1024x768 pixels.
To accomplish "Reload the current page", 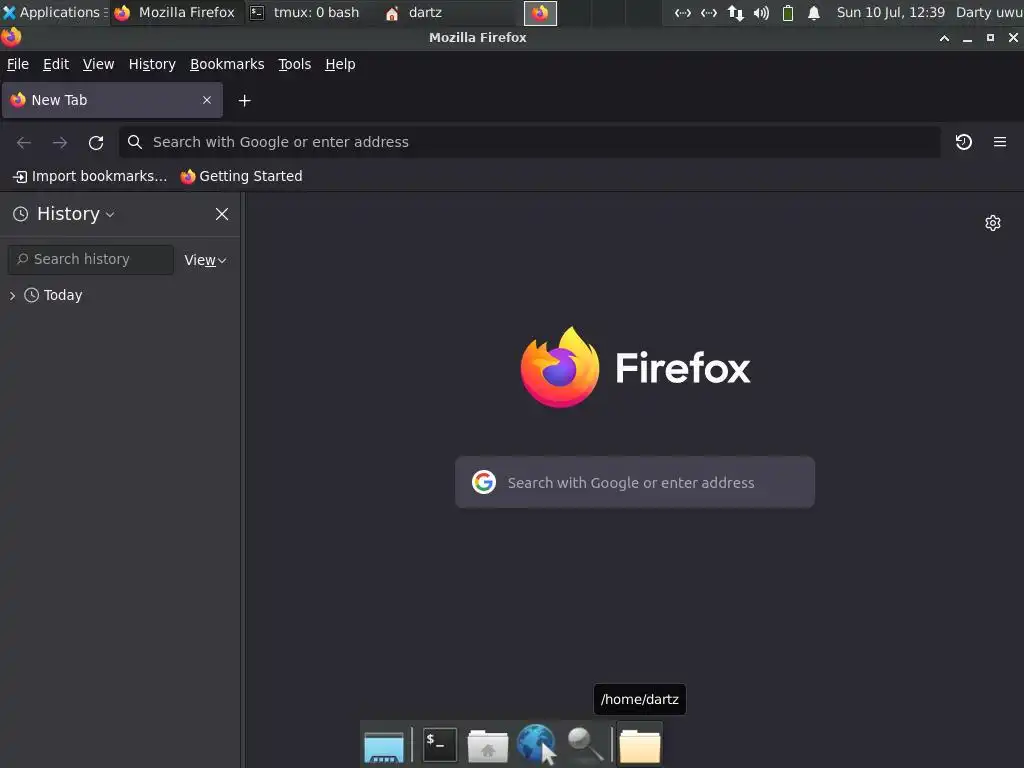I will point(96,142).
